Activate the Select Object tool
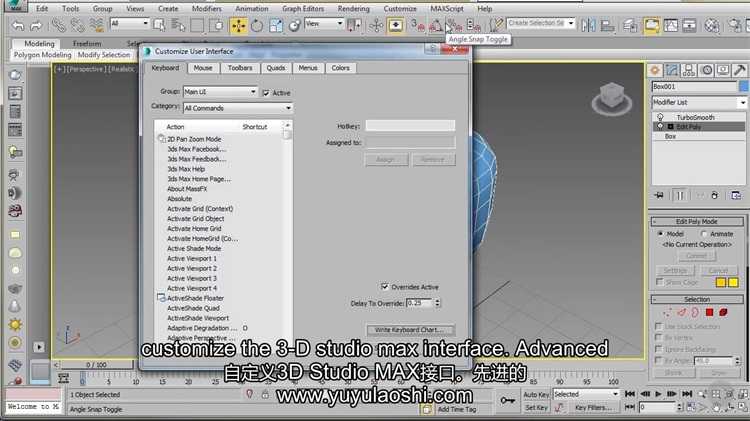Screen dimensions: 750x421 pos(159,25)
